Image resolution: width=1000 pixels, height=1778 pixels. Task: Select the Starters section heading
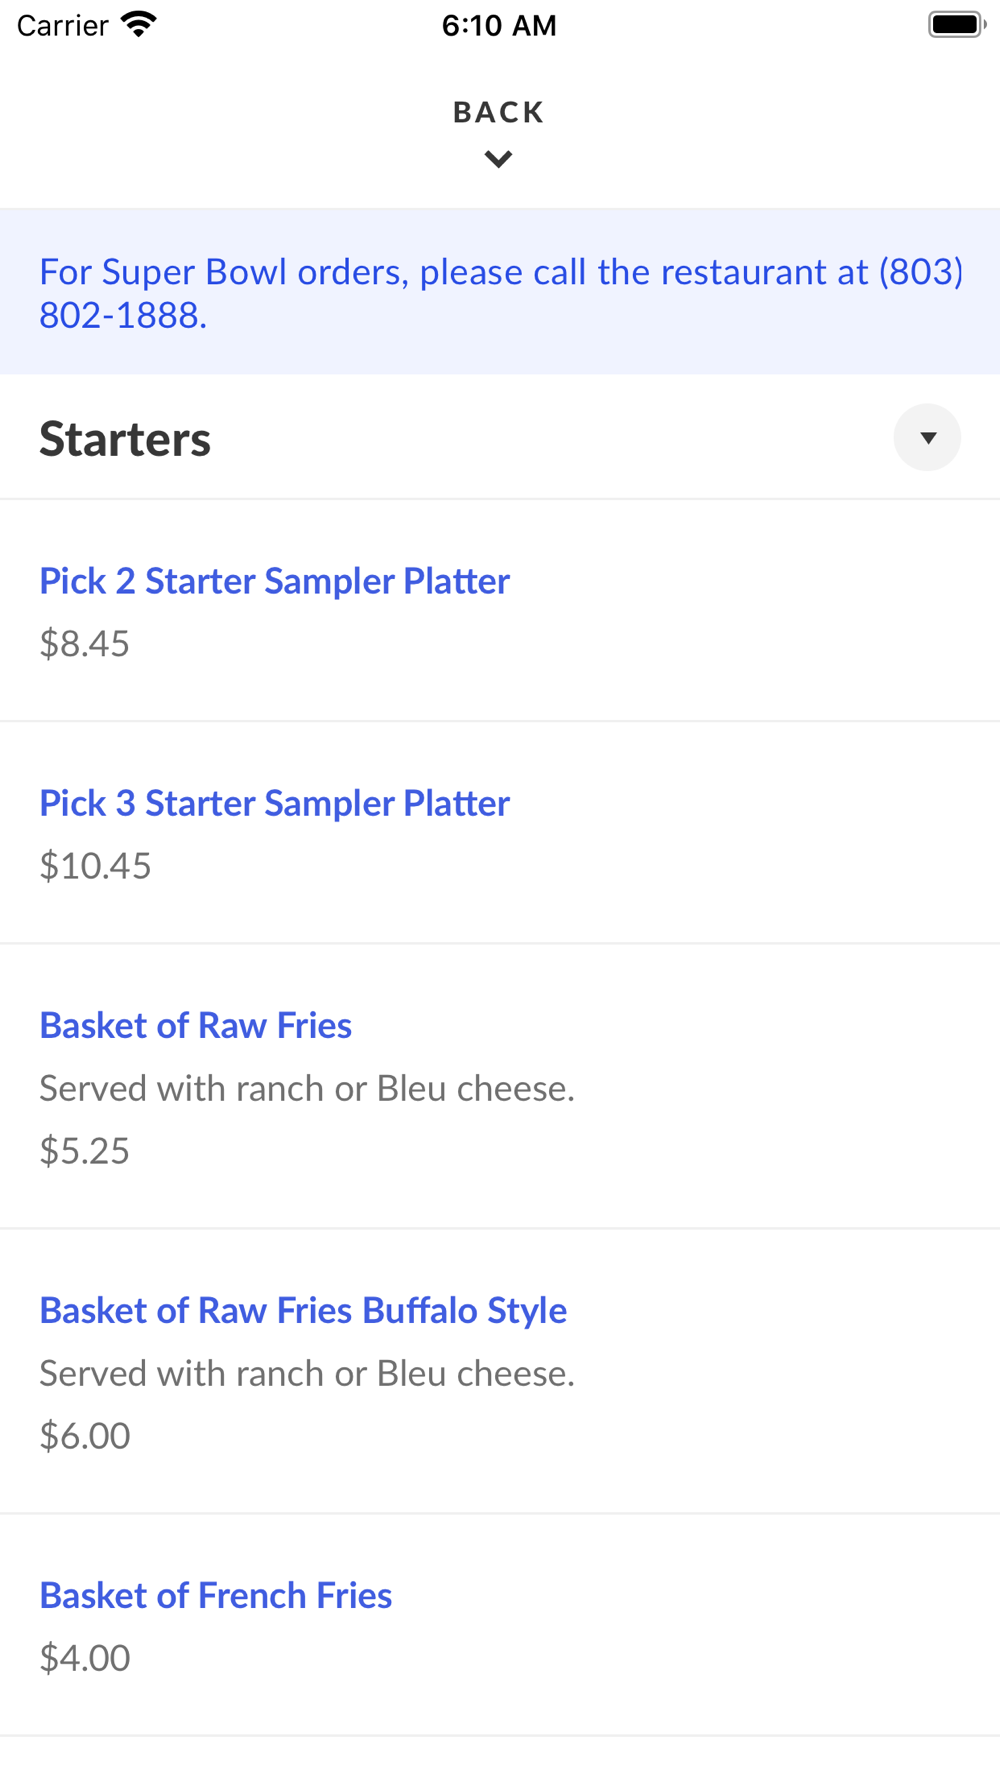(125, 439)
